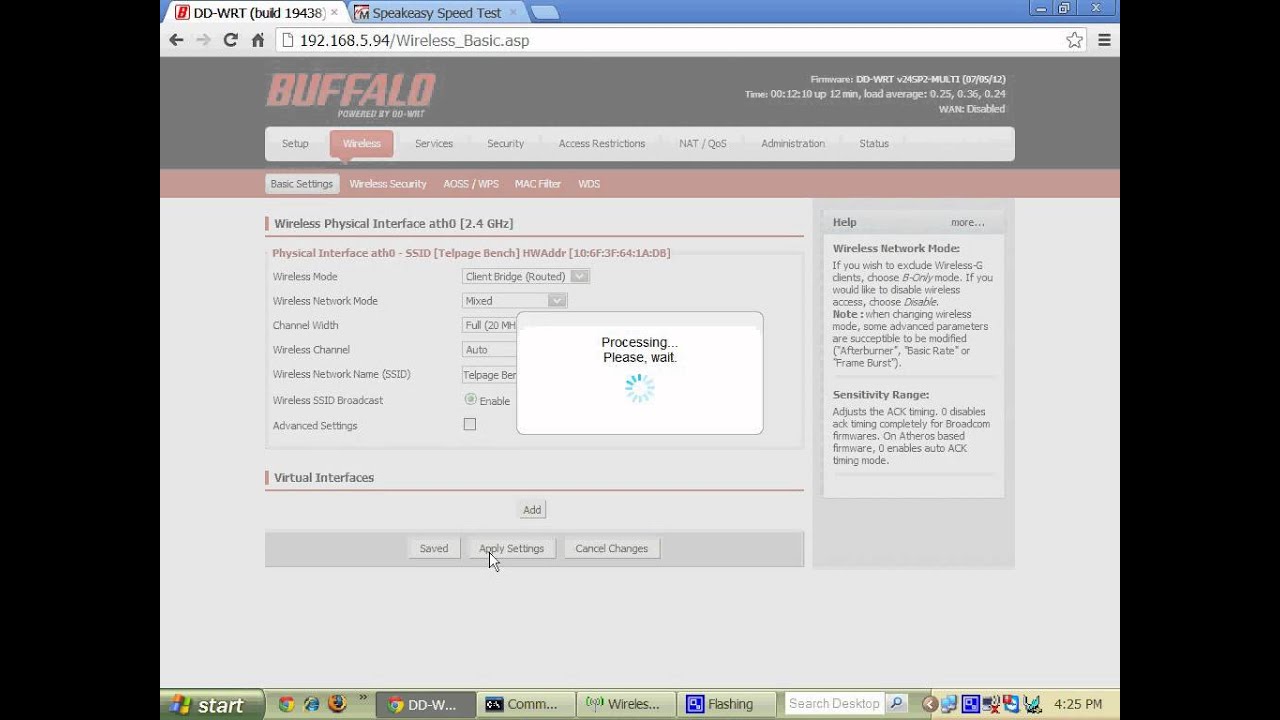Image resolution: width=1280 pixels, height=720 pixels.
Task: Click the Windows start button
Action: point(211,705)
